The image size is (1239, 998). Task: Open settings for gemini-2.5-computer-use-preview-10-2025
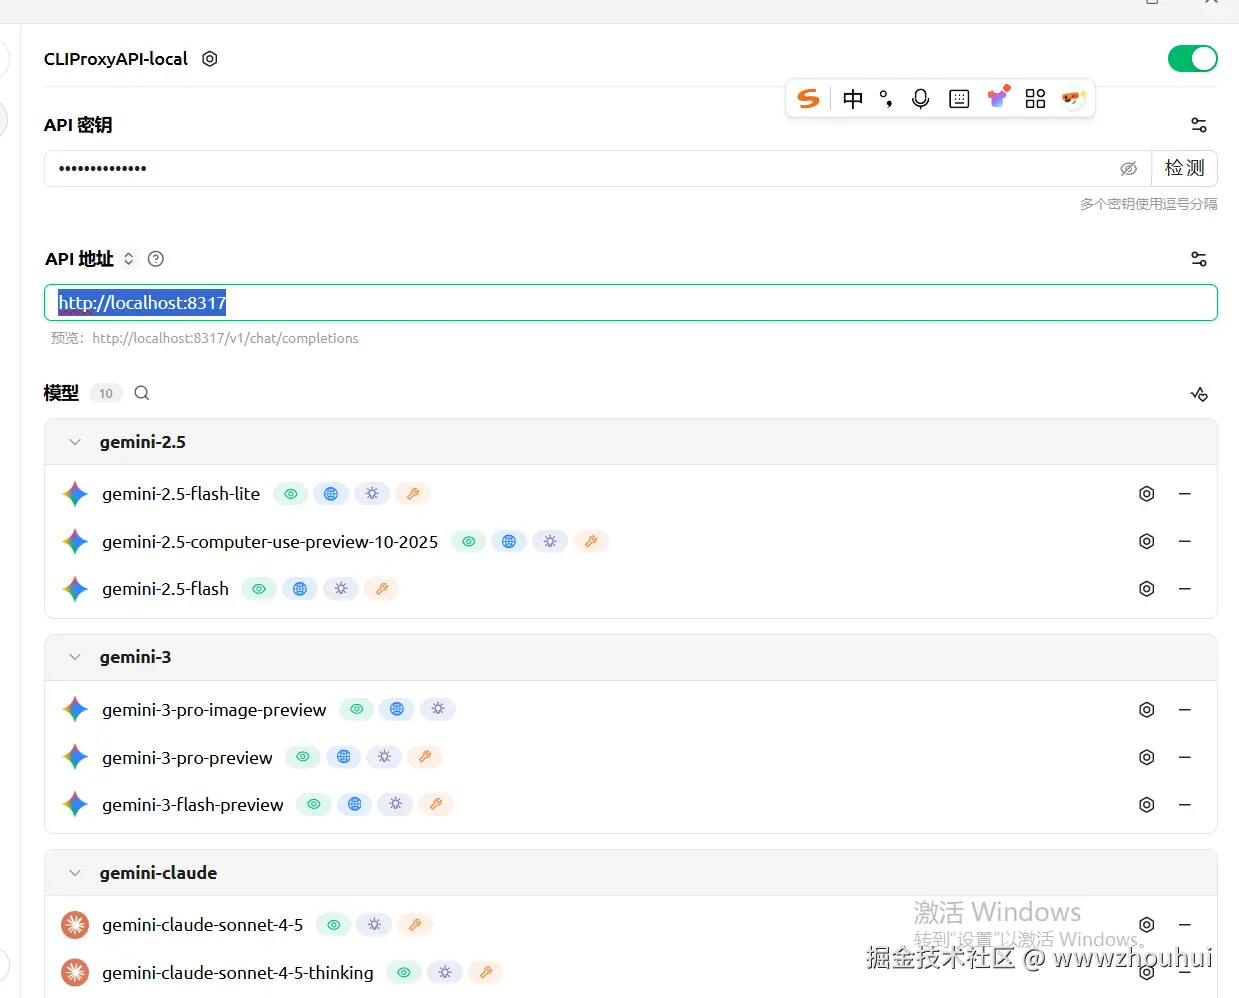1147,541
